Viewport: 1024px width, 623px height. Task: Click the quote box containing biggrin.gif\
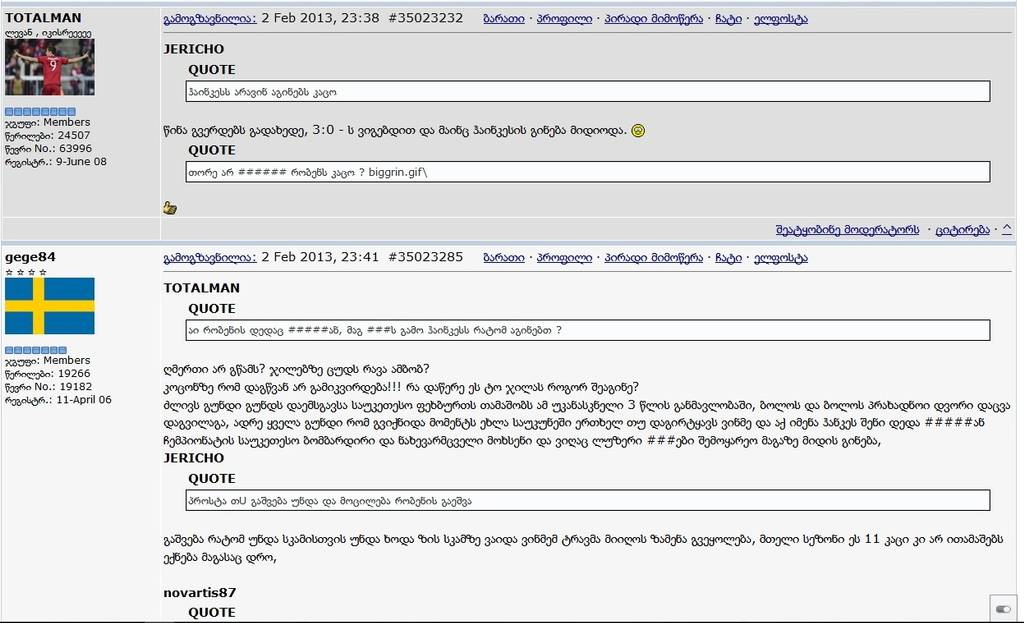click(588, 172)
